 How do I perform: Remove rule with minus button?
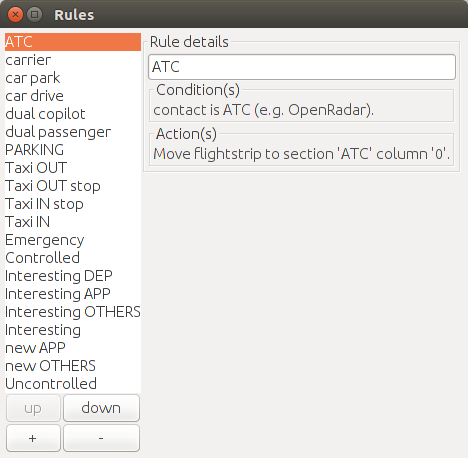click(x=101, y=438)
